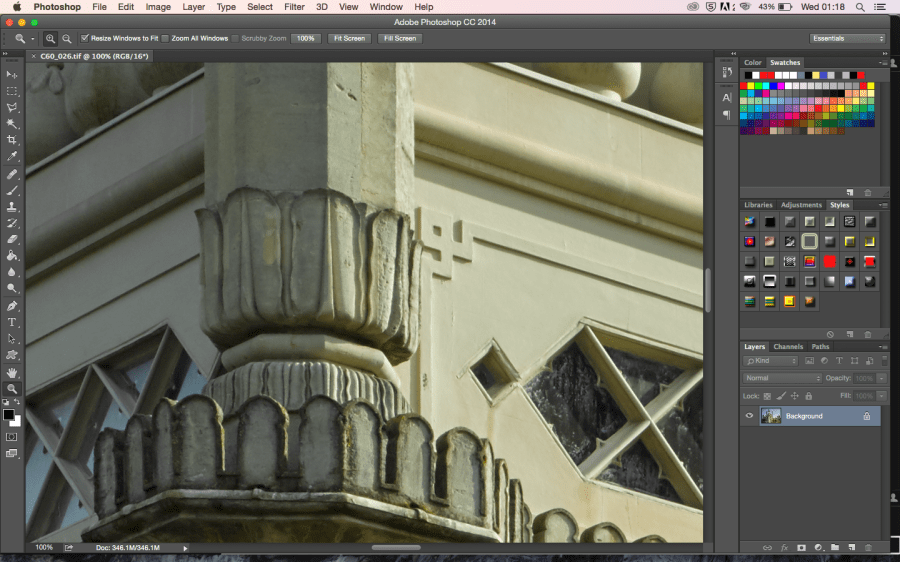Screen dimensions: 900x562
Task: Select the Hand tool
Action: coord(12,372)
